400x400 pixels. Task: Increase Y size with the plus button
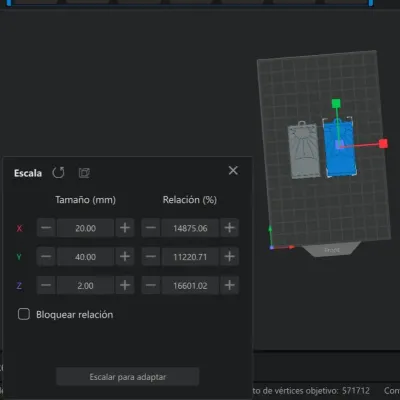(125, 257)
